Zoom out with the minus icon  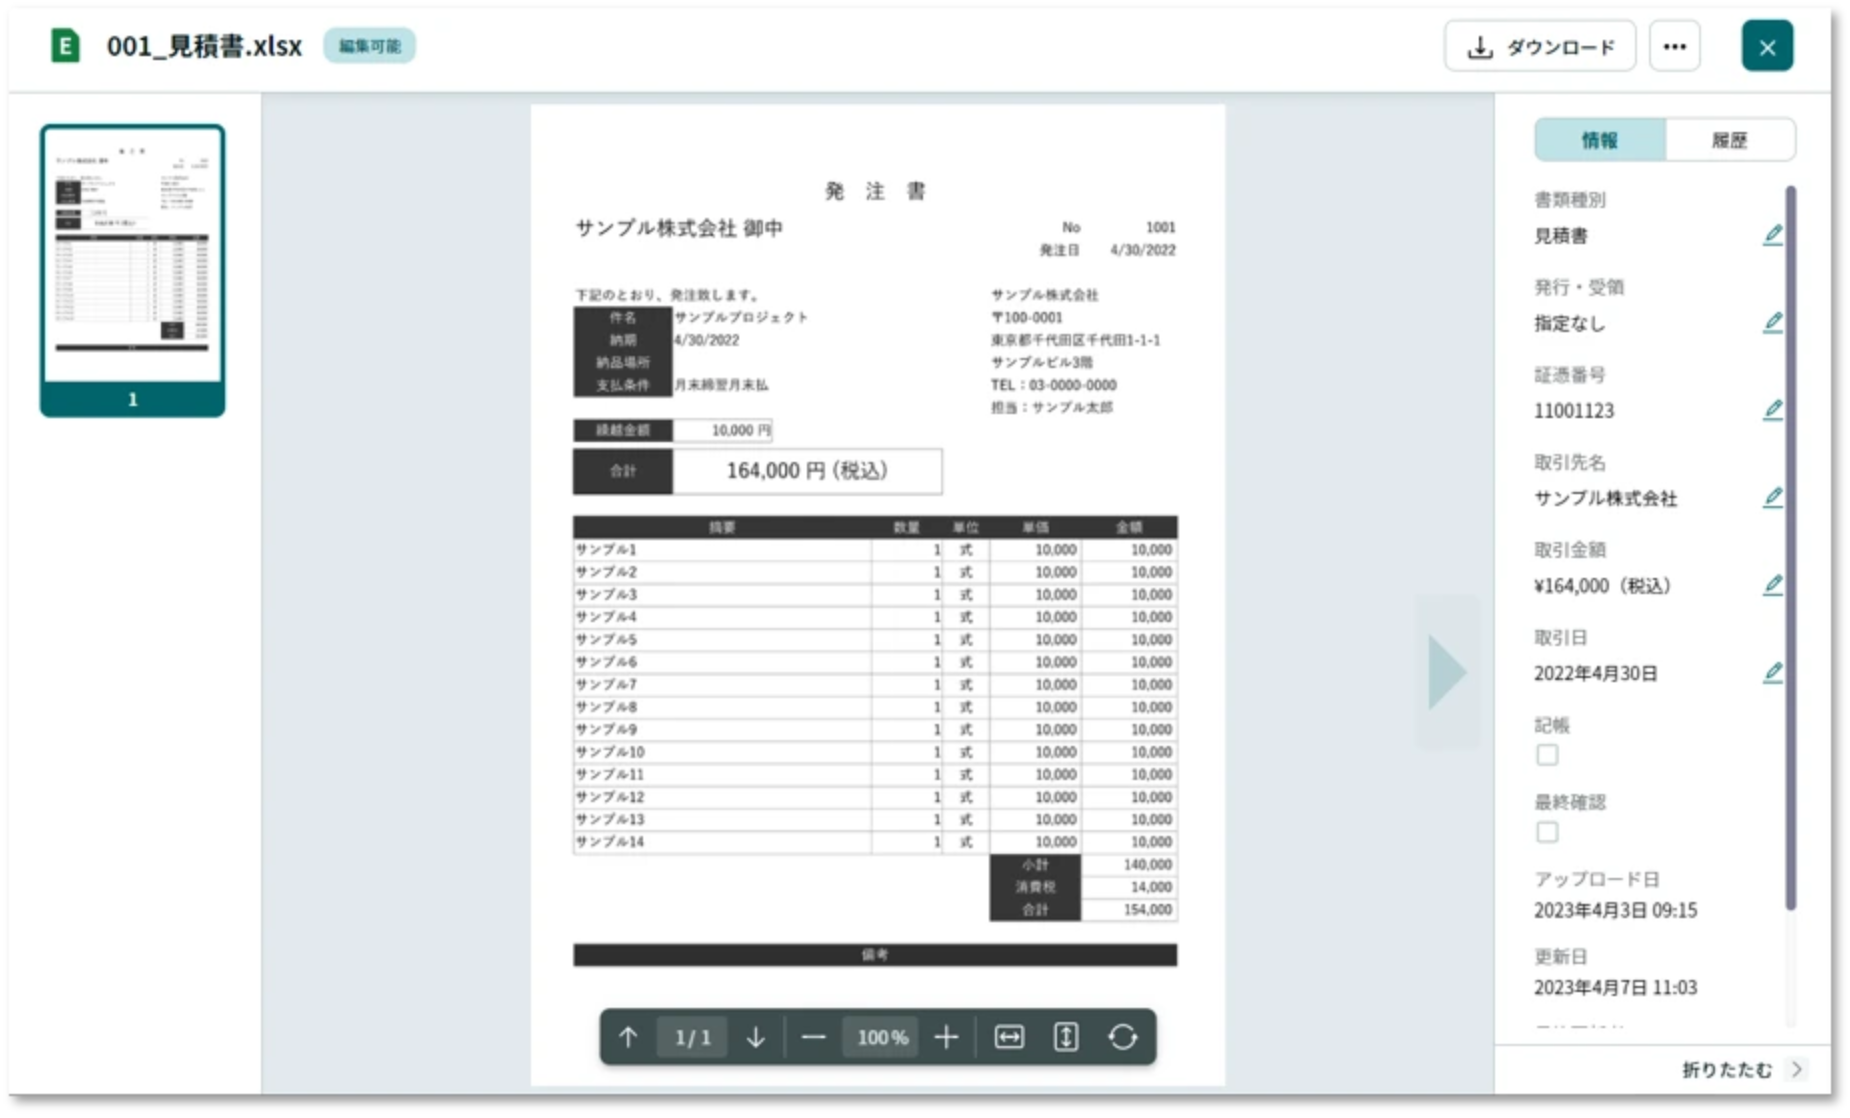pos(813,1037)
